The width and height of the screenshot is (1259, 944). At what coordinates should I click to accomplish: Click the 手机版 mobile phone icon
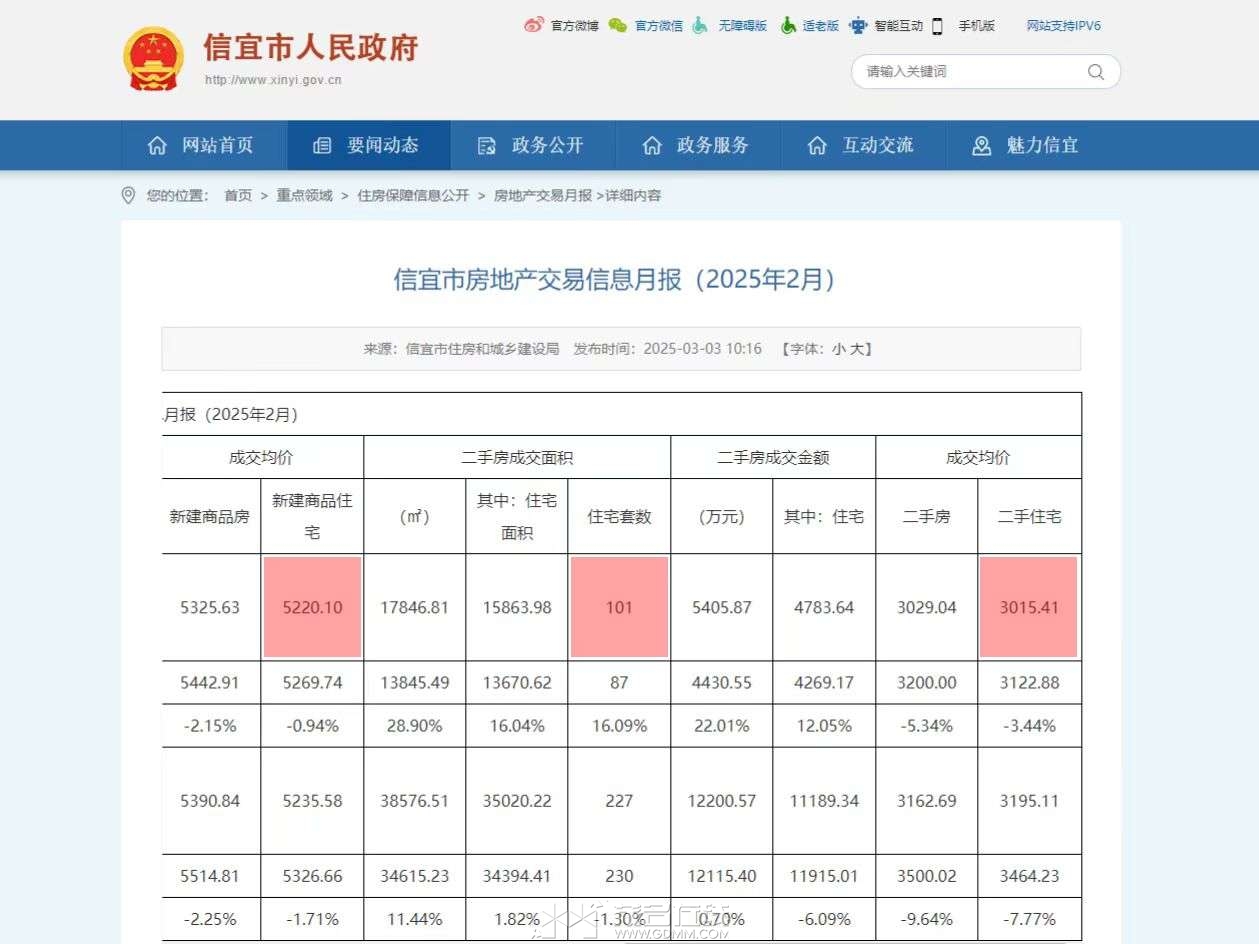click(x=937, y=26)
